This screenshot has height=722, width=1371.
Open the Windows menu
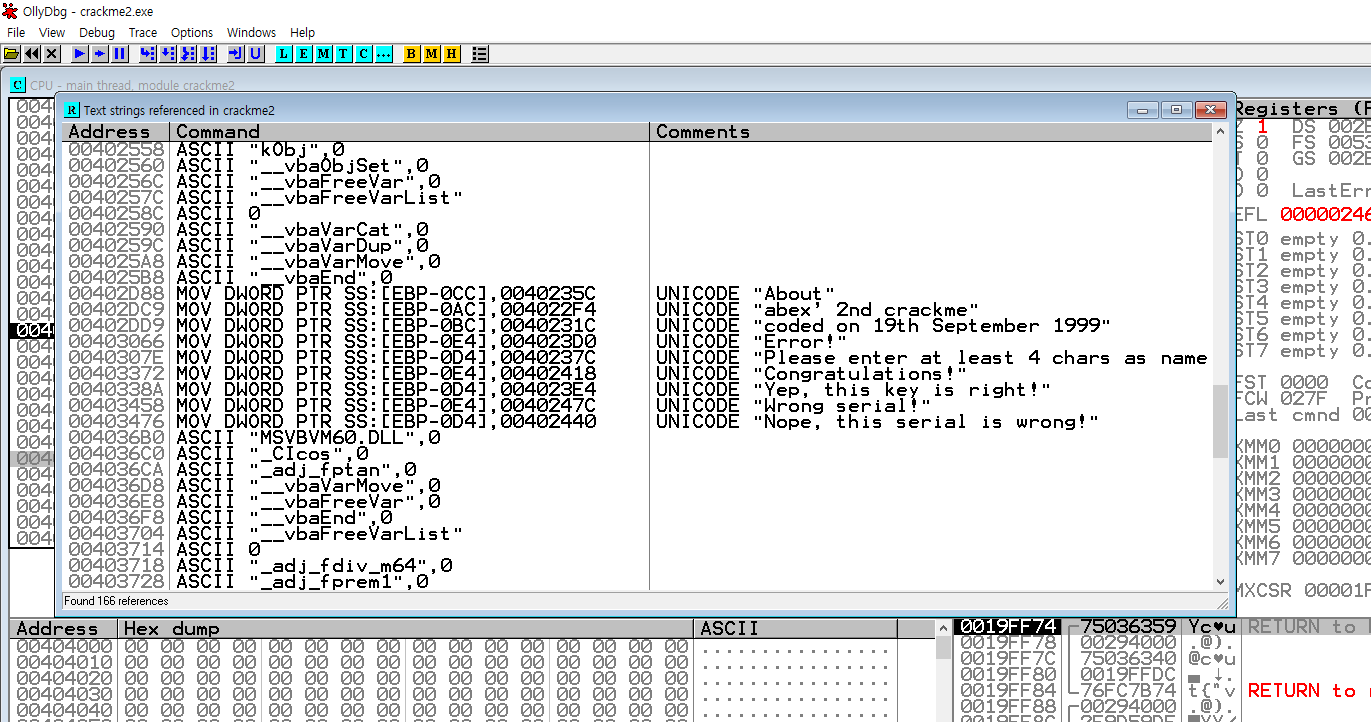point(251,33)
